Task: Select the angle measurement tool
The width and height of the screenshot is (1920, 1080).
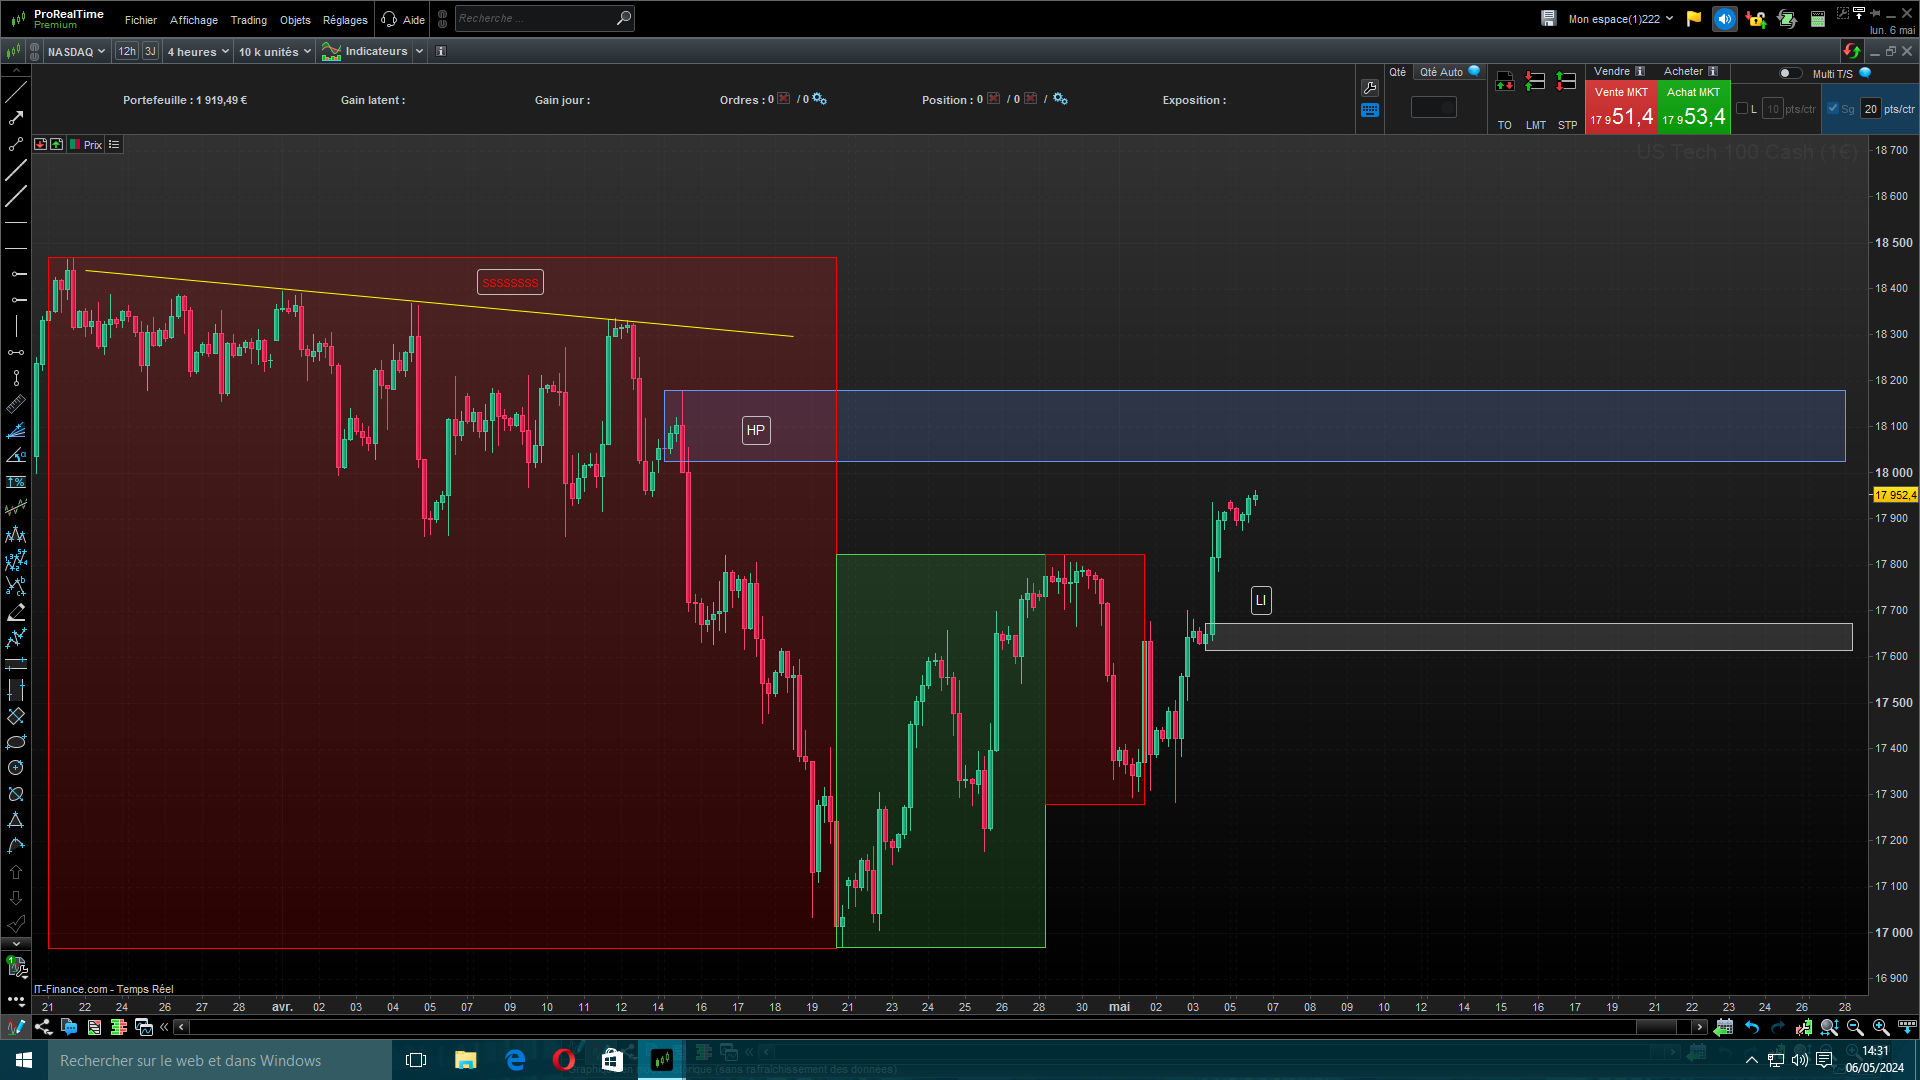Action: tap(16, 456)
